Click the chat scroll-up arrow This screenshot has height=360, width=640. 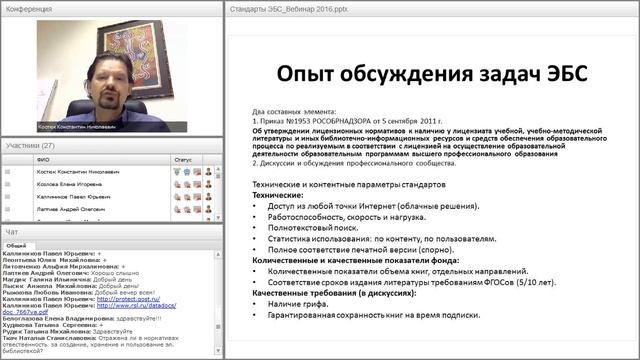(218, 254)
